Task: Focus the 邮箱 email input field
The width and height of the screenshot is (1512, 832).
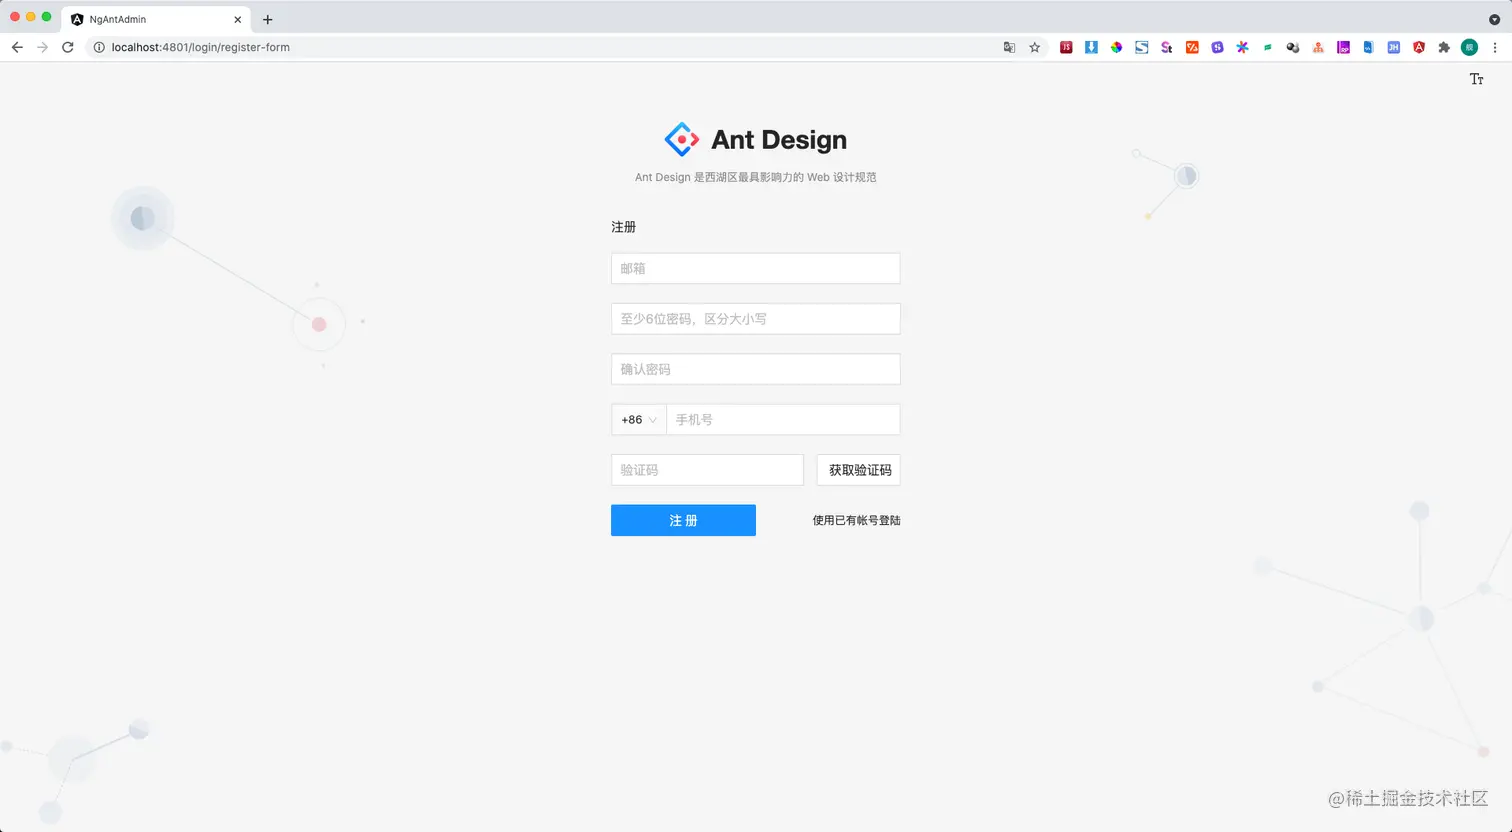Action: (x=756, y=268)
